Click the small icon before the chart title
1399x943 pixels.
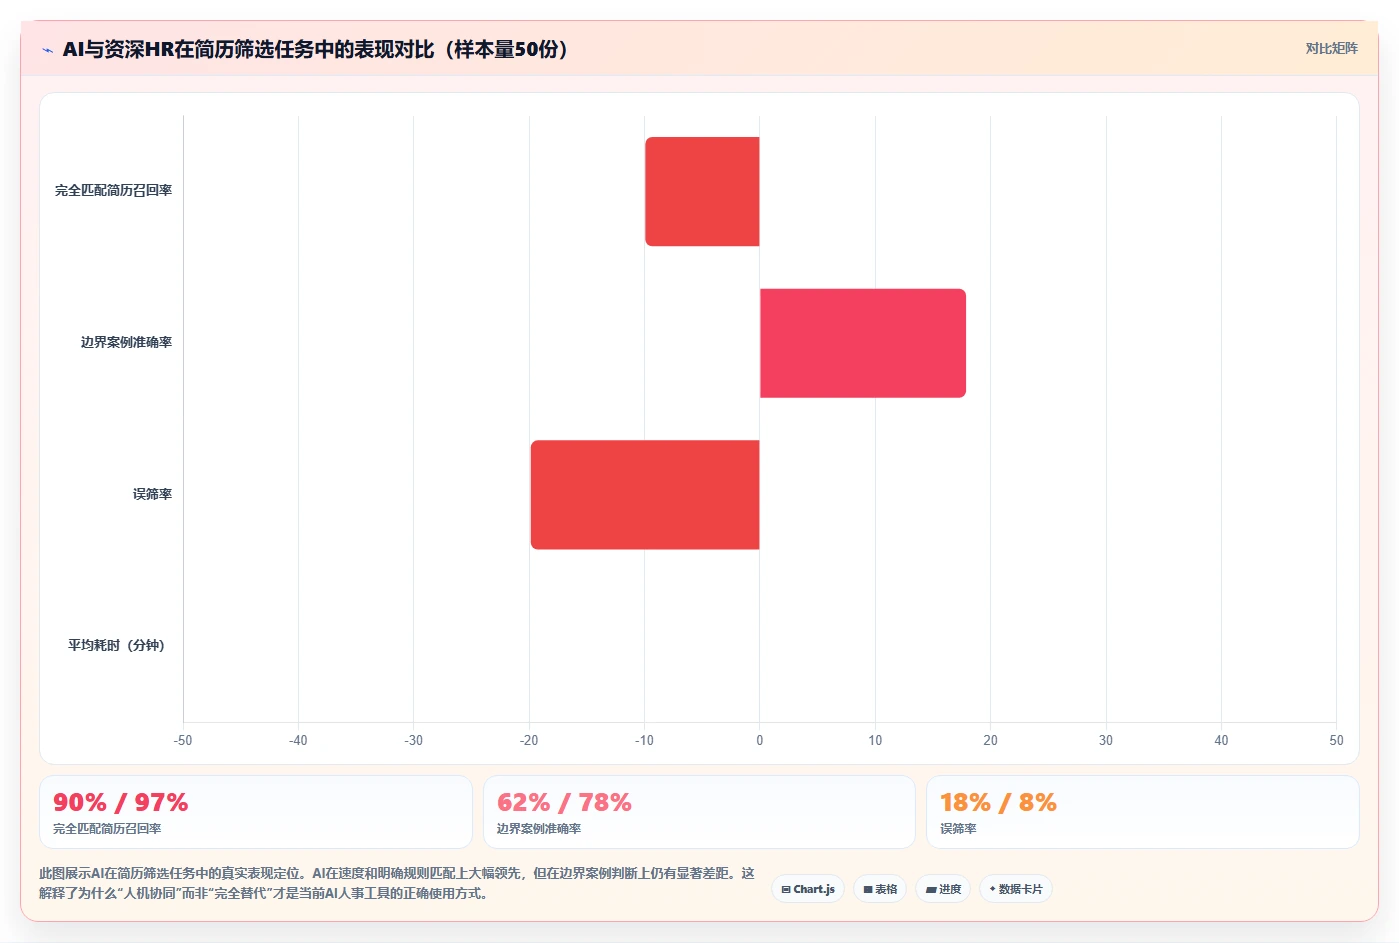pos(47,50)
